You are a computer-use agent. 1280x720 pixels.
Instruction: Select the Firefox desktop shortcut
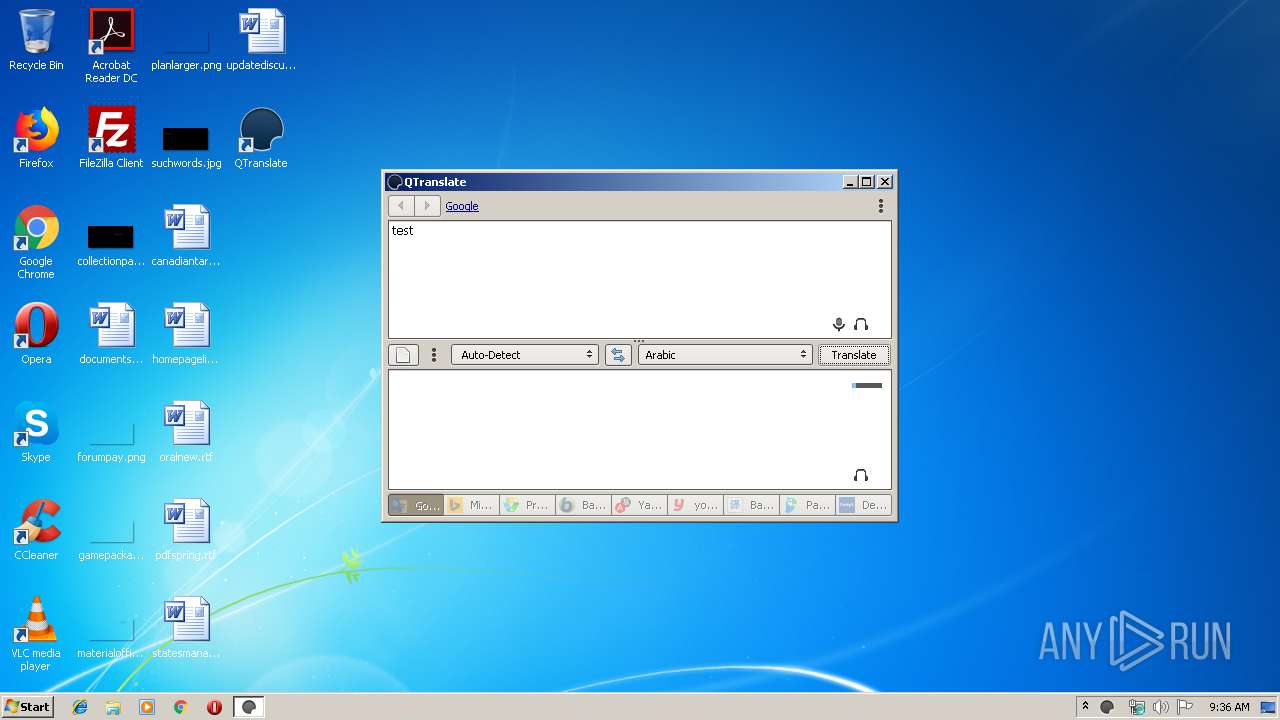click(36, 138)
